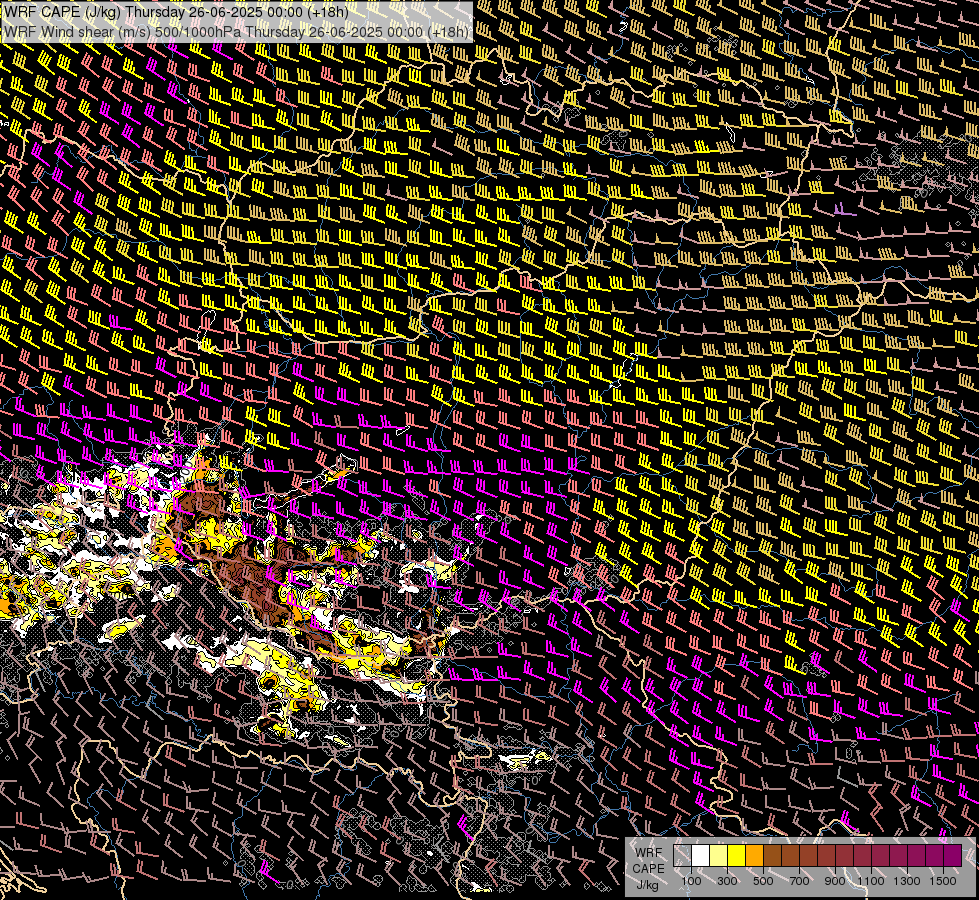Click the legend value '700'

[799, 881]
